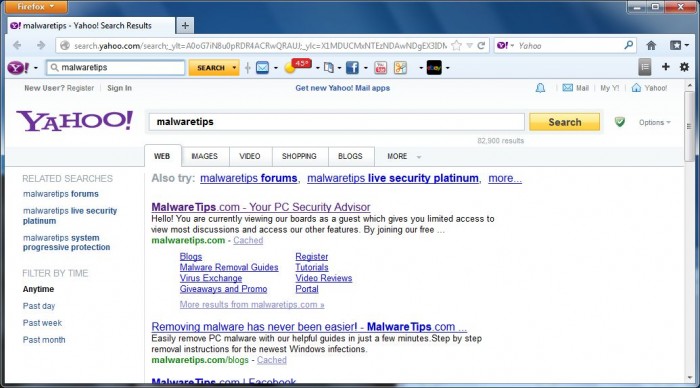Image resolution: width=700 pixels, height=388 pixels.
Task: Click the main malwaretips search input field
Action: pyautogui.click(x=337, y=122)
